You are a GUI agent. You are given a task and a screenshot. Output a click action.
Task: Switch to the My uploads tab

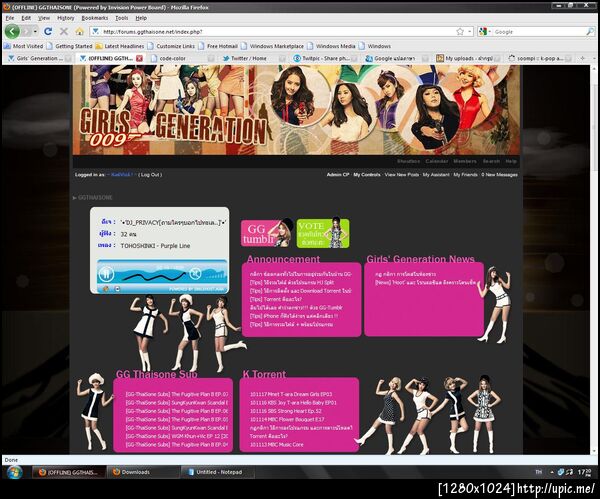(467, 58)
